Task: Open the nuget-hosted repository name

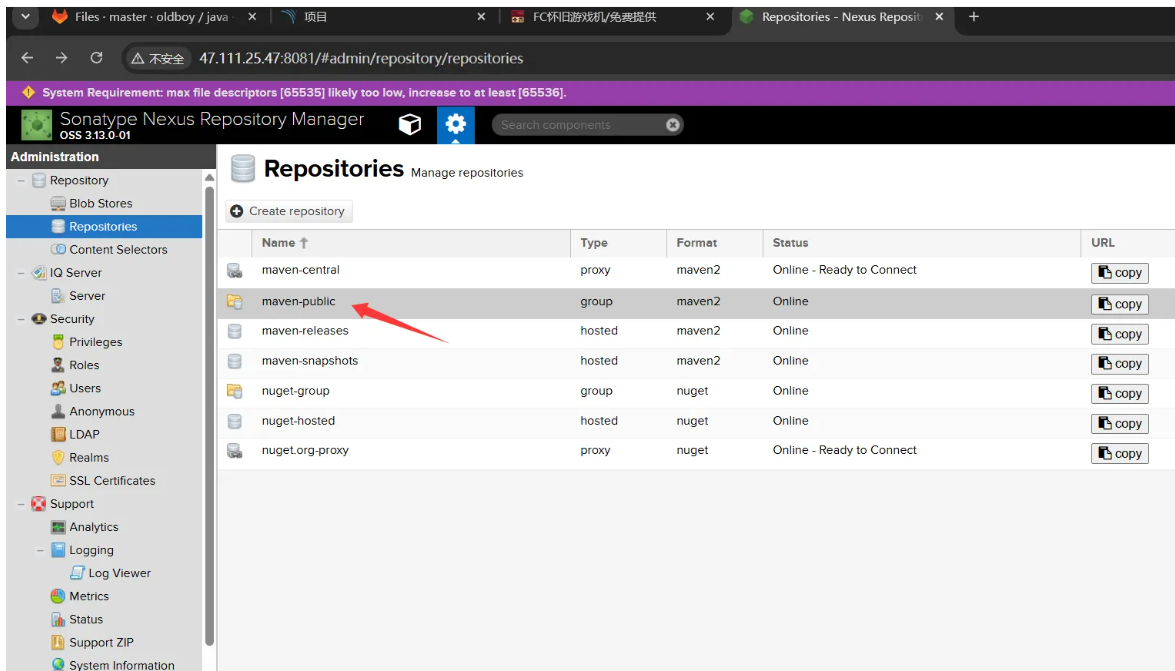Action: coord(298,421)
